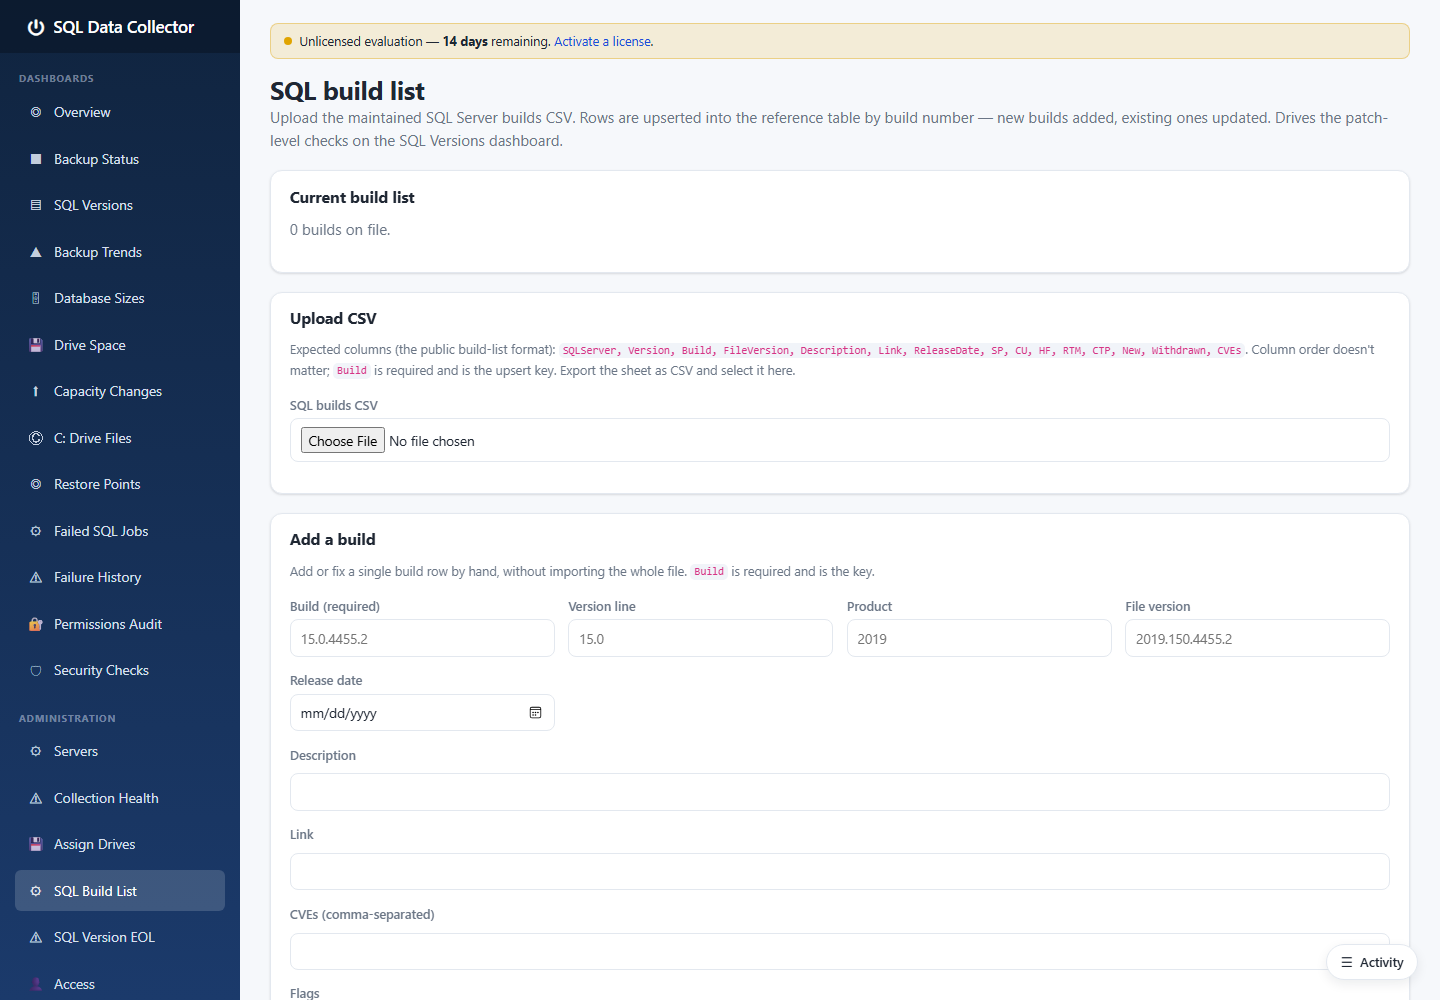This screenshot has height=1000, width=1440.
Task: Click the Restore Points icon
Action: [x=36, y=484]
